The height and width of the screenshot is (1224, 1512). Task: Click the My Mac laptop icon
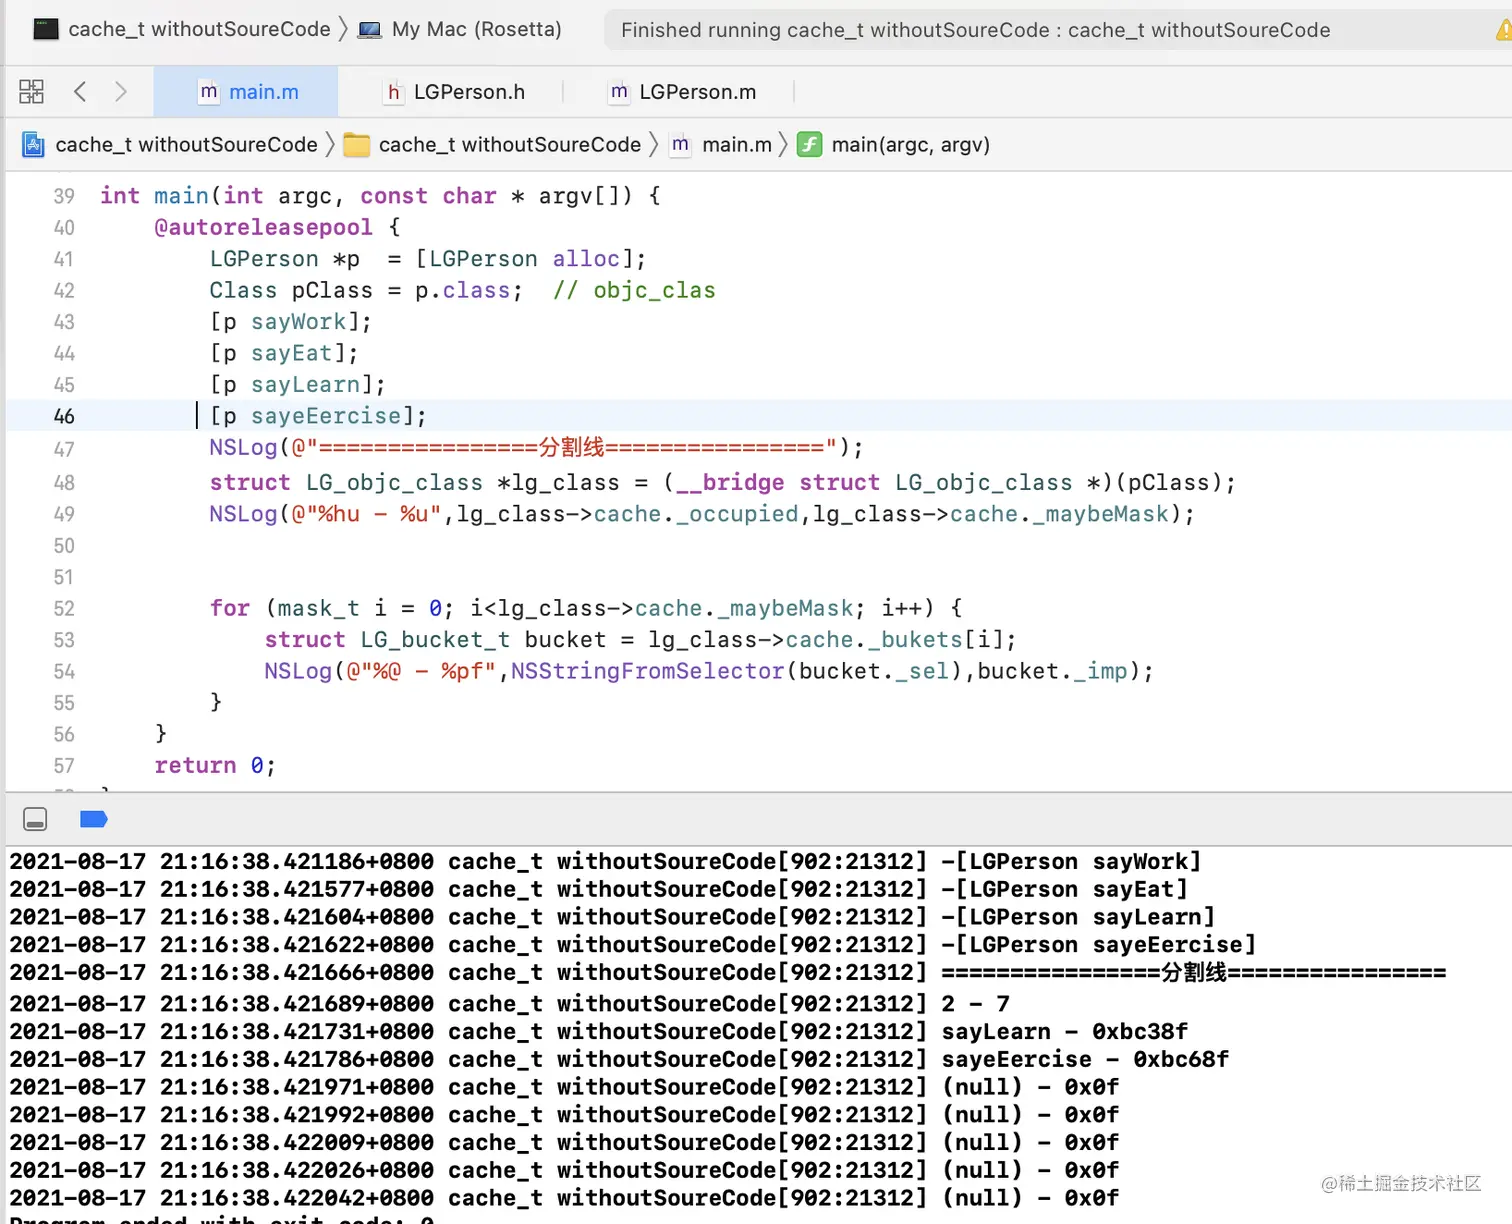[x=370, y=30]
